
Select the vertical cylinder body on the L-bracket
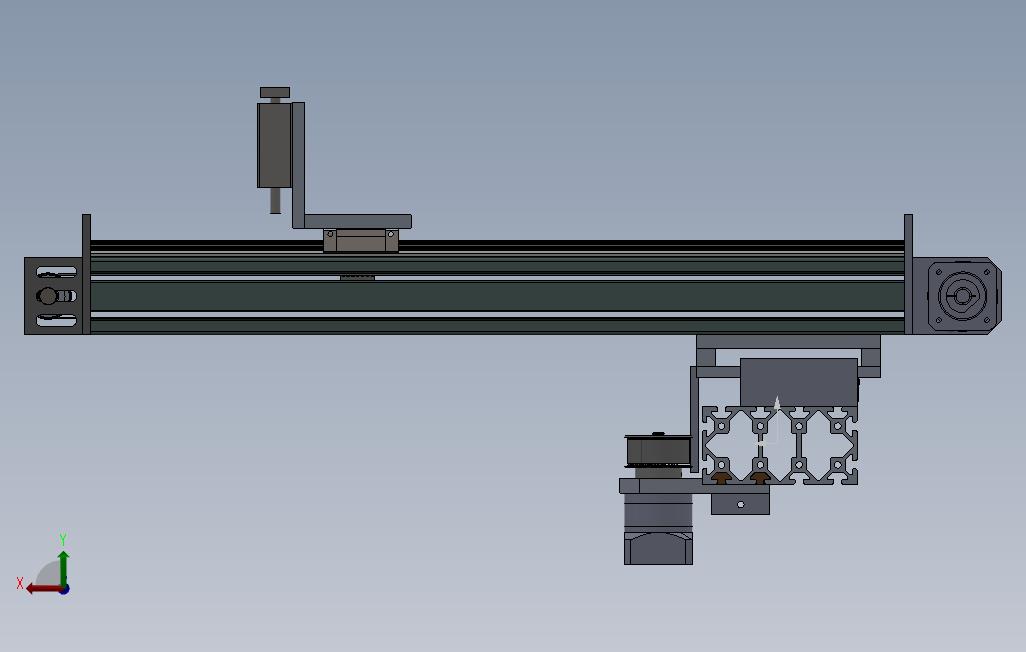pyautogui.click(x=274, y=145)
